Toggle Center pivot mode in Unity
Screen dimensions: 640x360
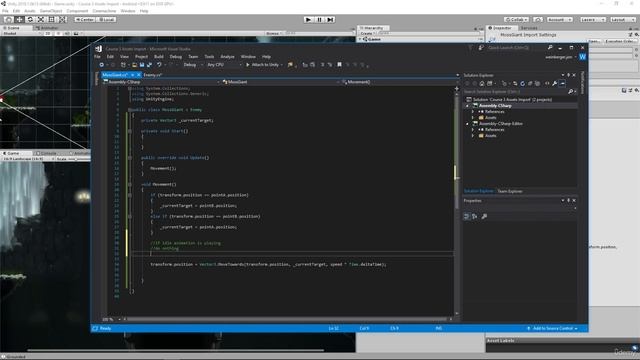pyautogui.click(x=84, y=19)
